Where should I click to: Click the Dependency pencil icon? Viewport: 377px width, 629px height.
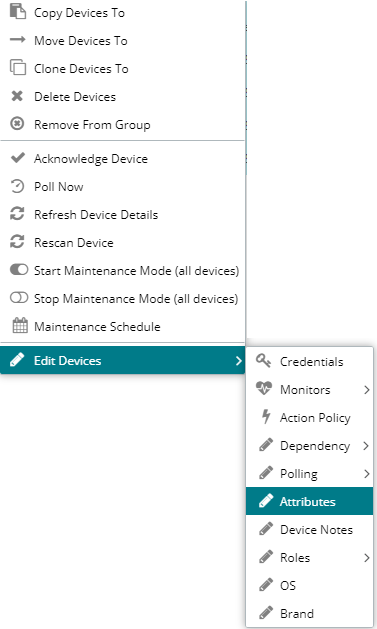[266, 445]
